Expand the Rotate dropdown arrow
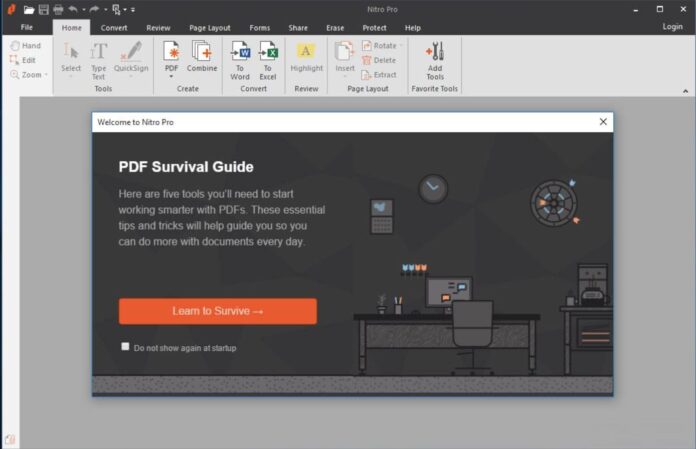The image size is (696, 449). click(x=402, y=46)
